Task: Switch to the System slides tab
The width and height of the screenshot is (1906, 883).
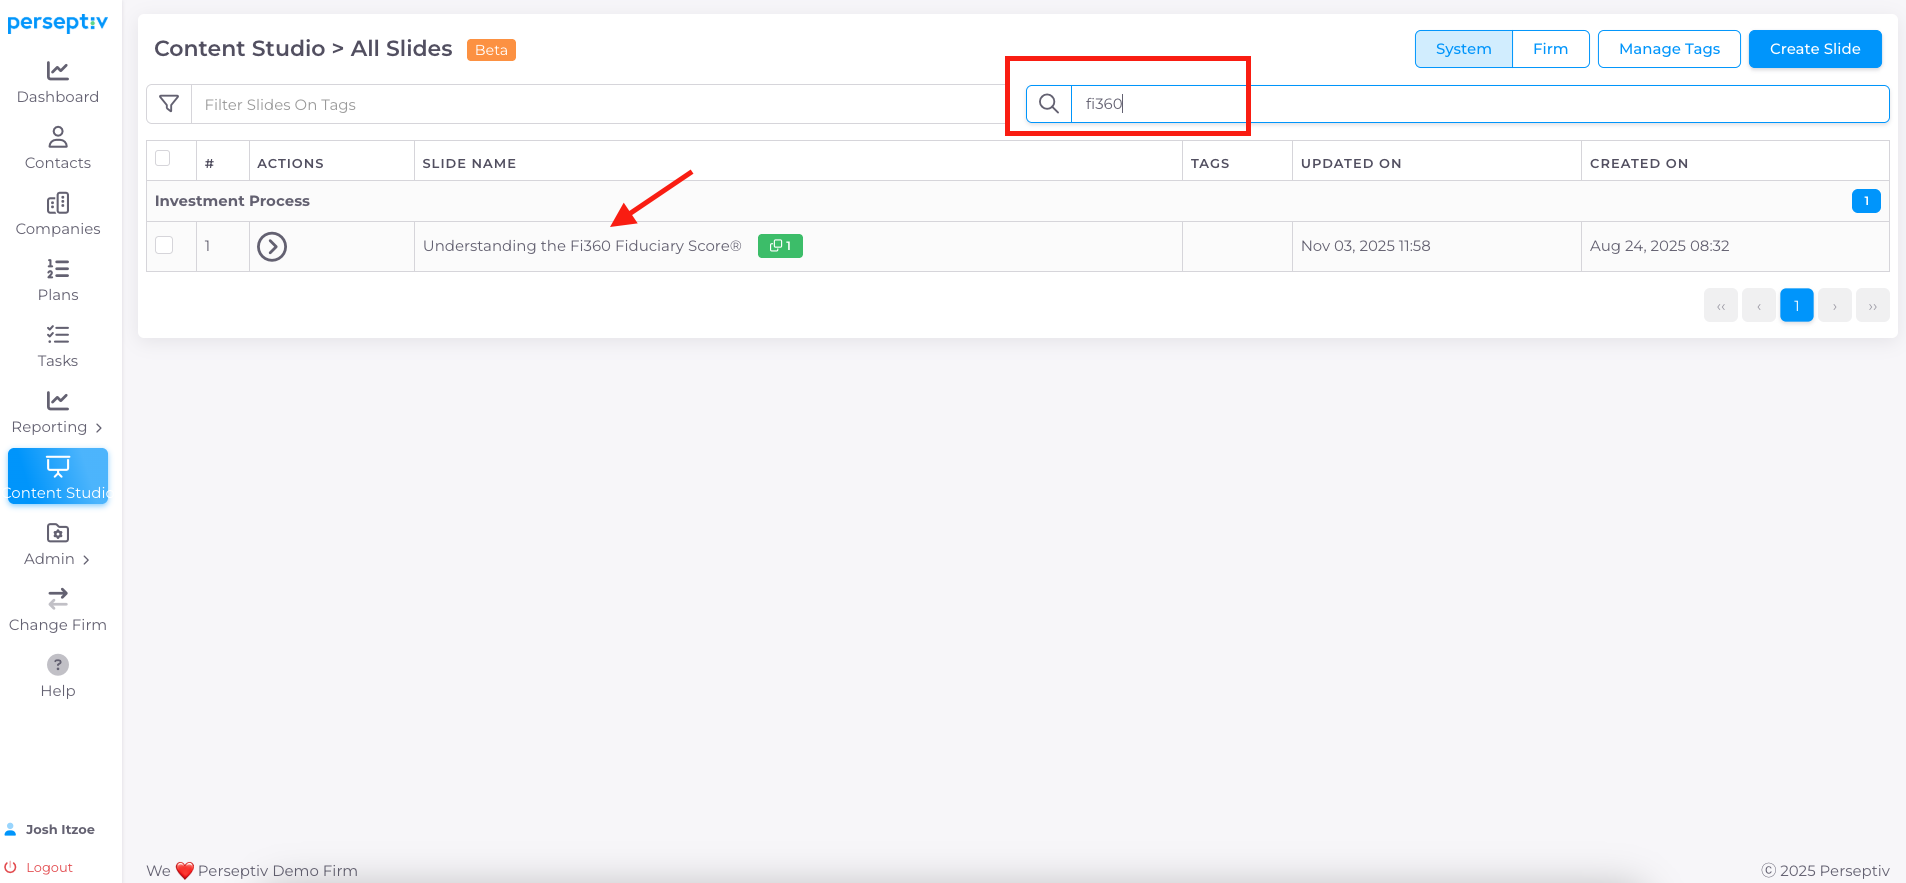Action: tap(1463, 49)
